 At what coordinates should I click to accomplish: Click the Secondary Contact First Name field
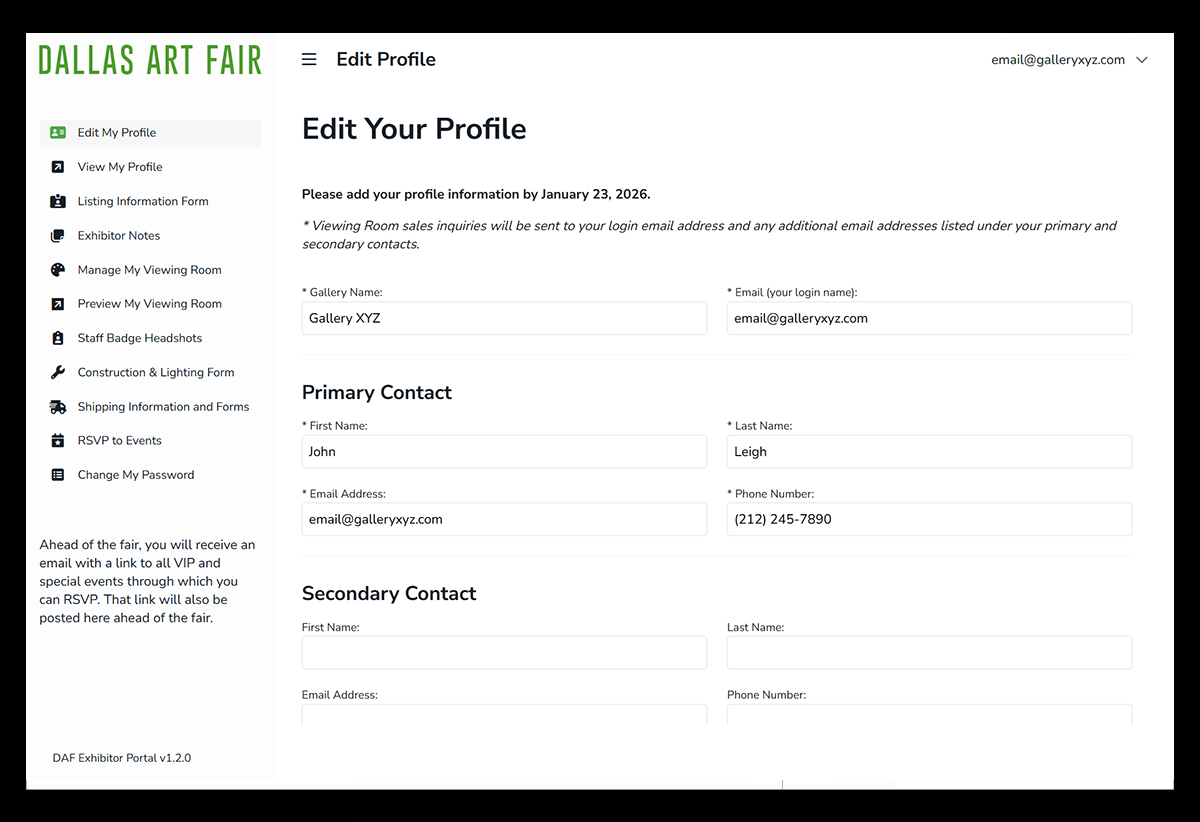pos(504,652)
